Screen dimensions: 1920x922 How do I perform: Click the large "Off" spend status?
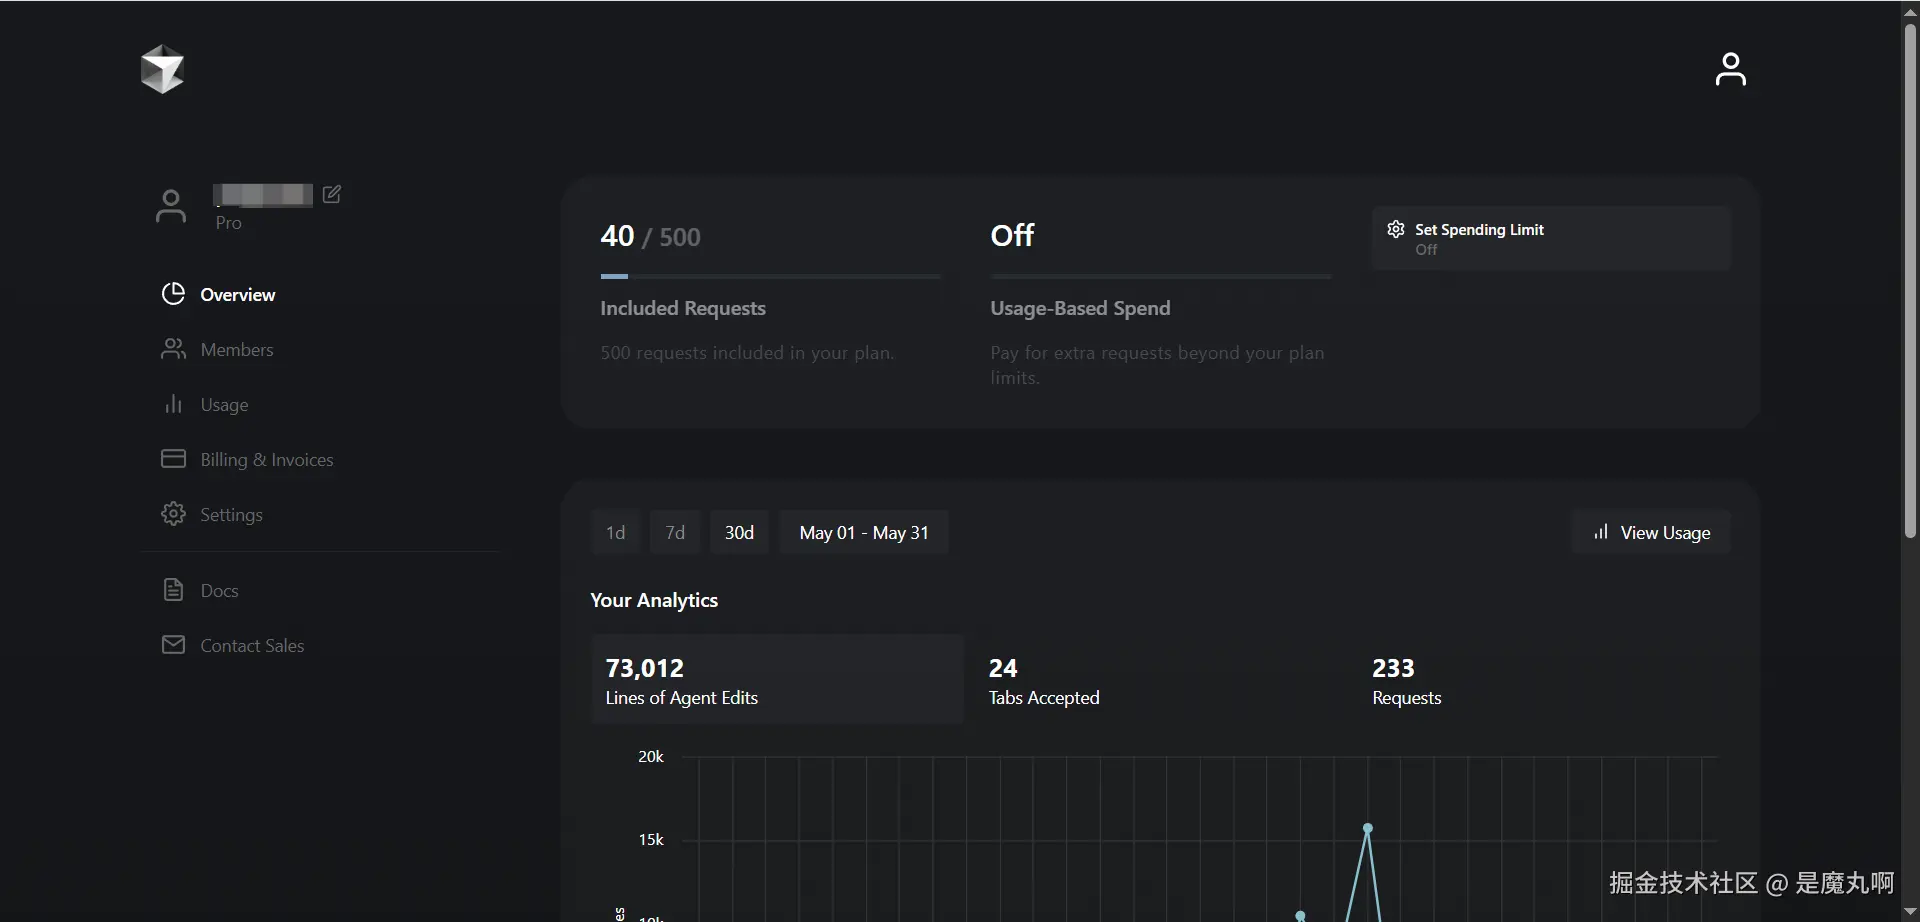[x=1012, y=235]
